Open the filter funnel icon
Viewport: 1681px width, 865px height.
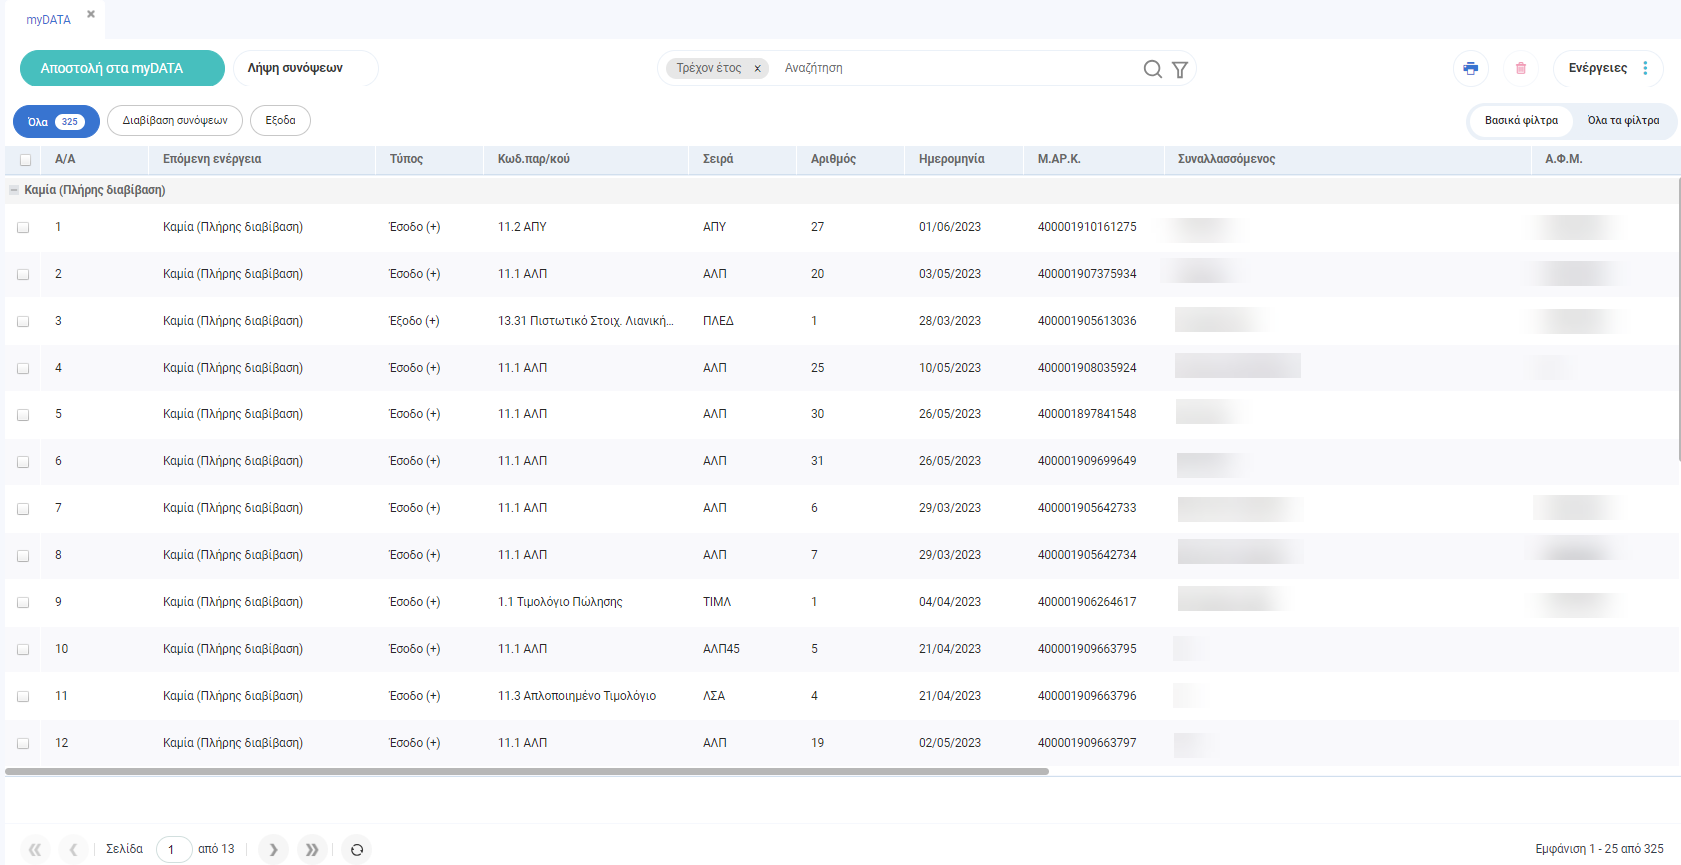point(1180,69)
